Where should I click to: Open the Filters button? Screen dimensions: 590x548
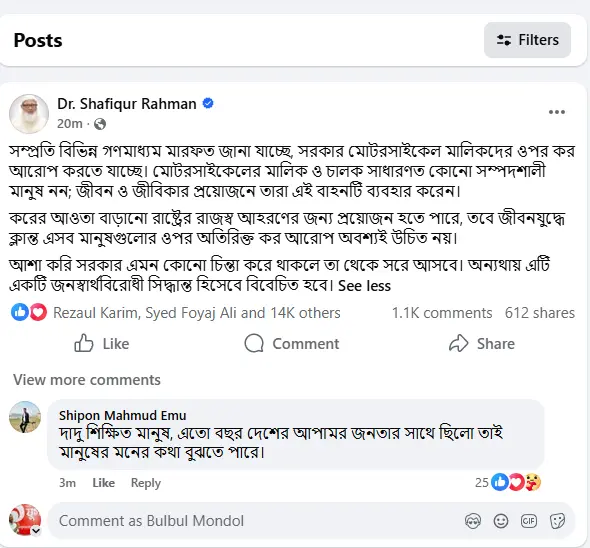pyautogui.click(x=527, y=40)
